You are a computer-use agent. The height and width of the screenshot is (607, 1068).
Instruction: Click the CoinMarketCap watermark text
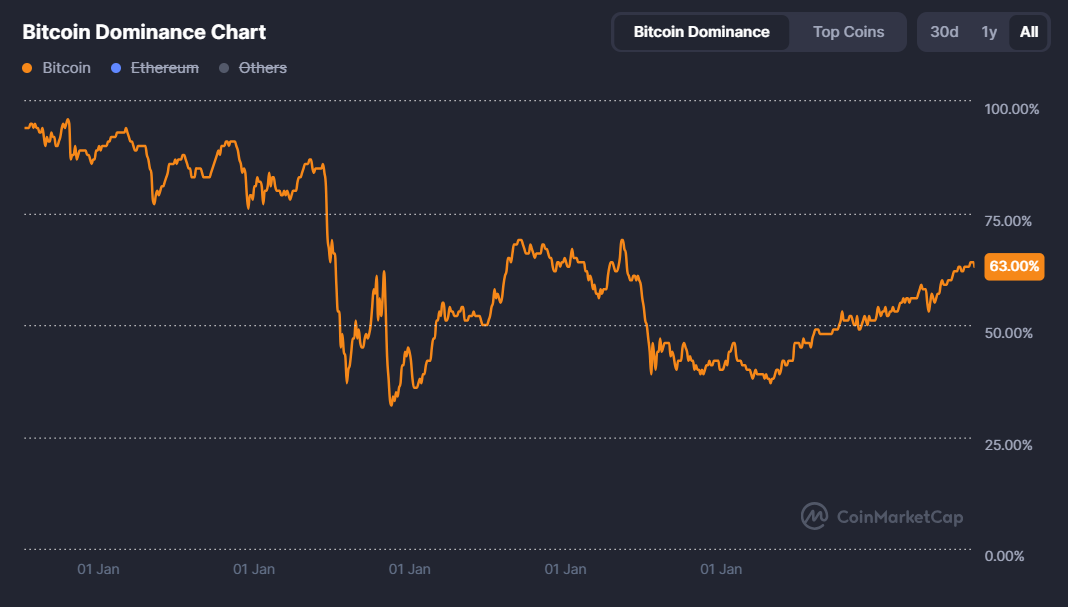click(x=899, y=517)
